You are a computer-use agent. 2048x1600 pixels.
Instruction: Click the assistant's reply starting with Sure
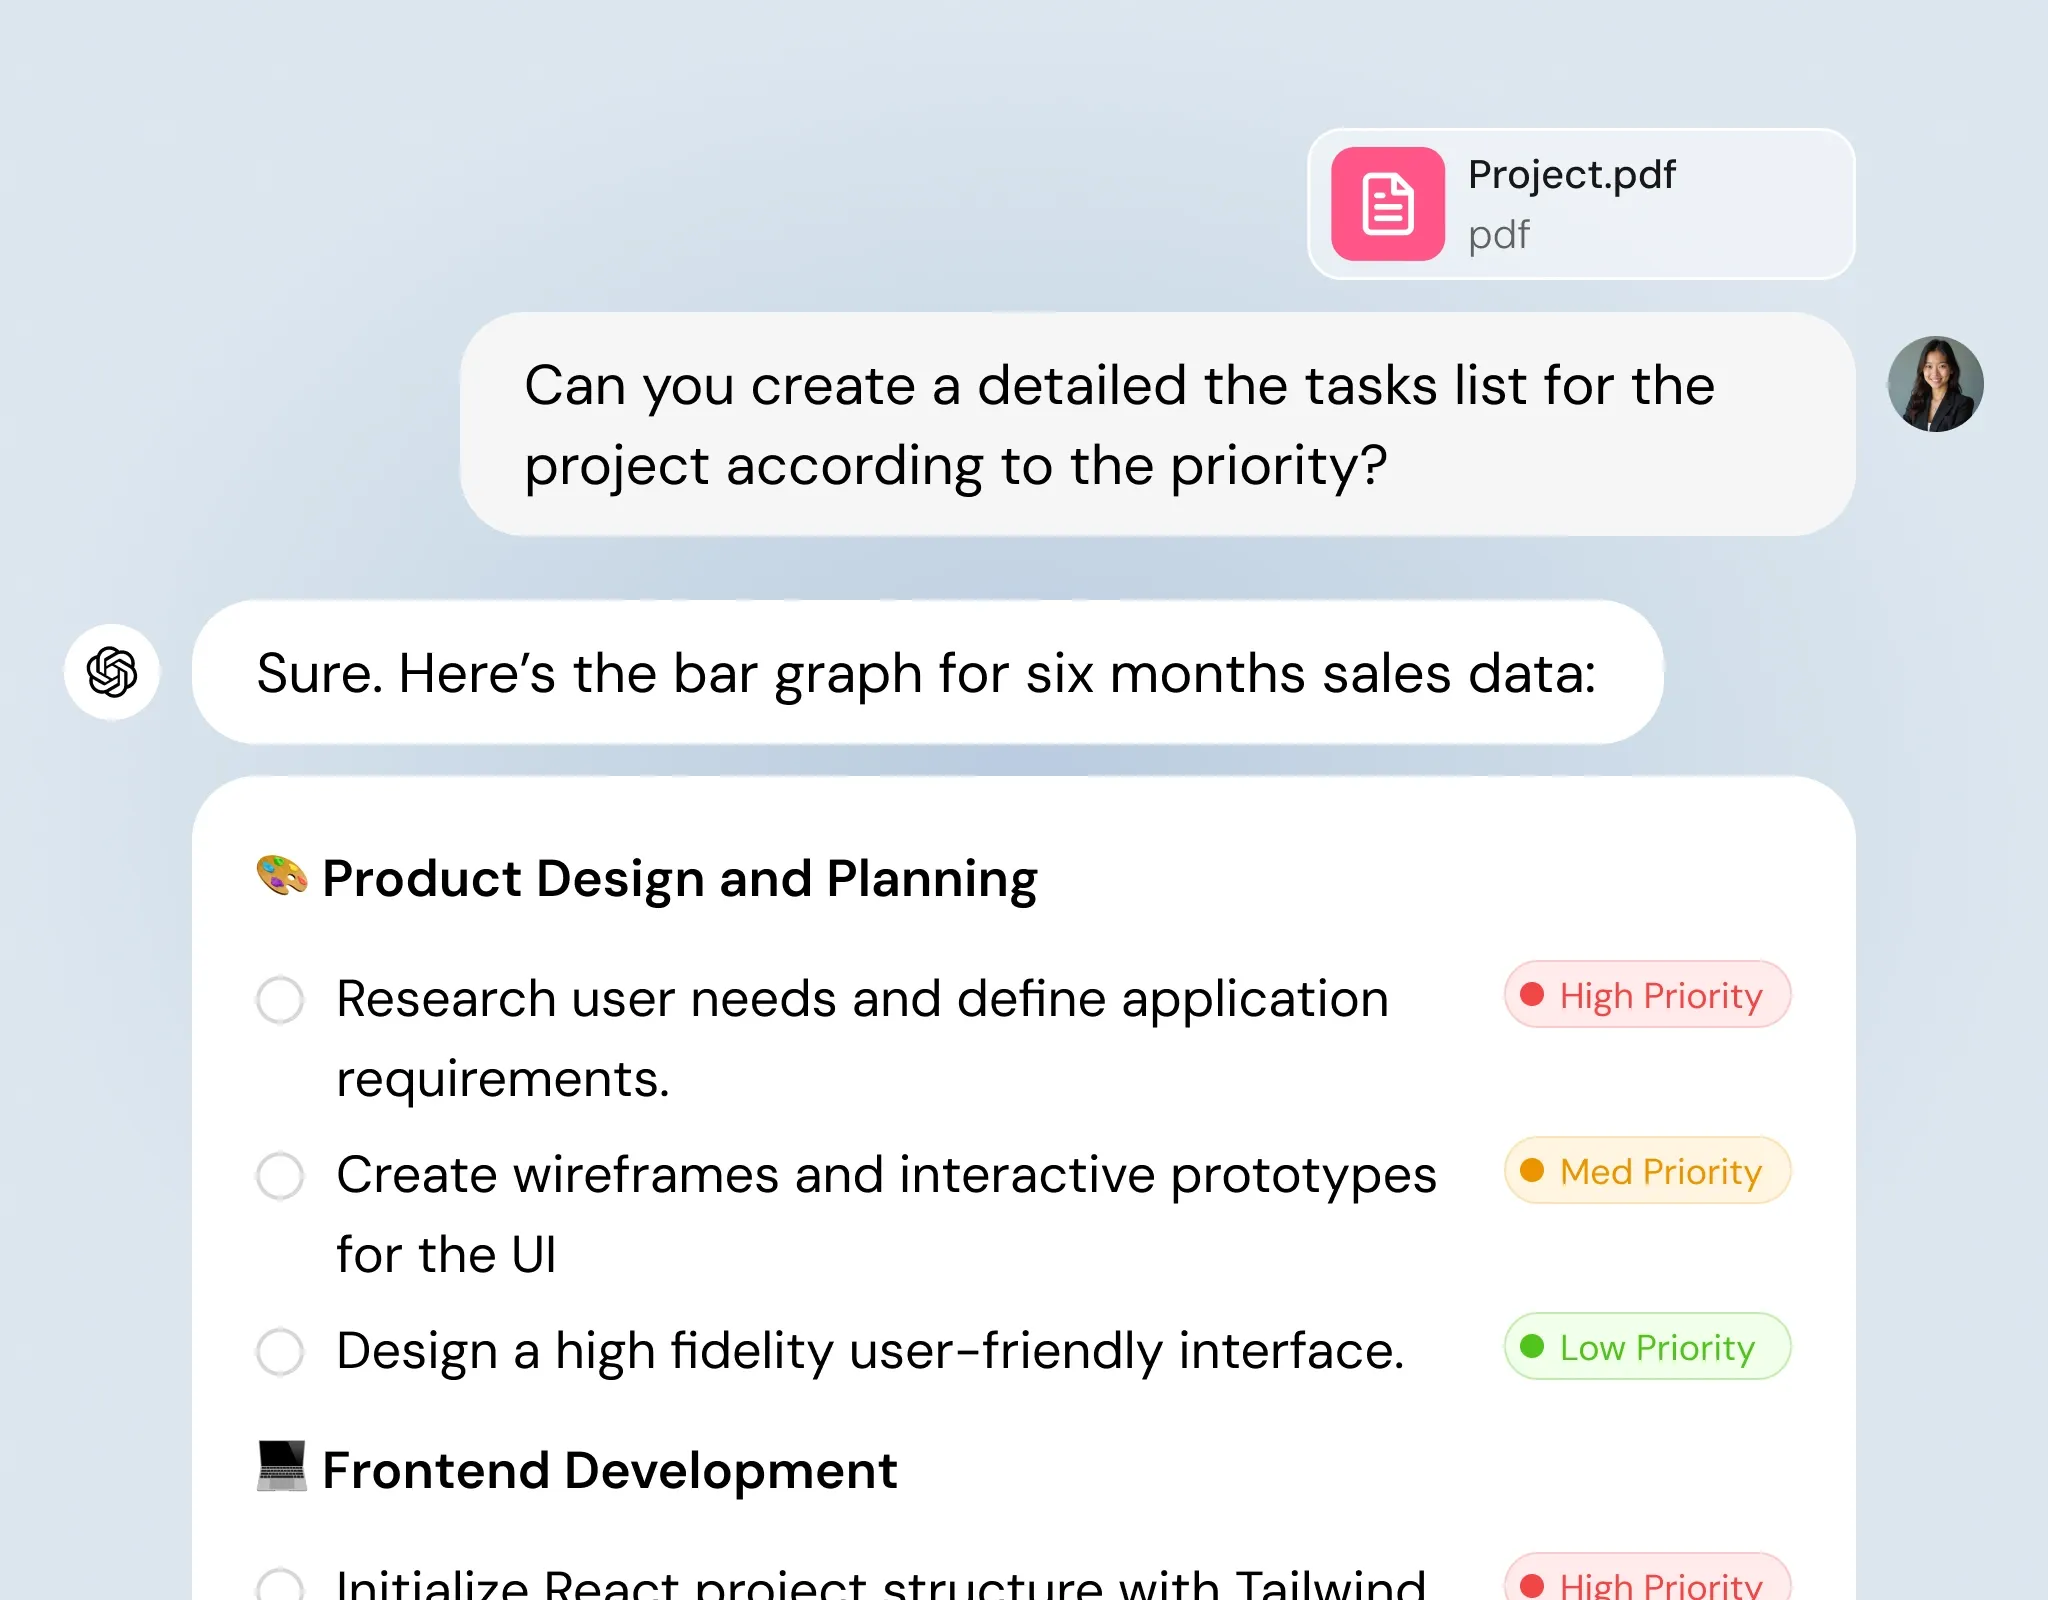(x=927, y=673)
